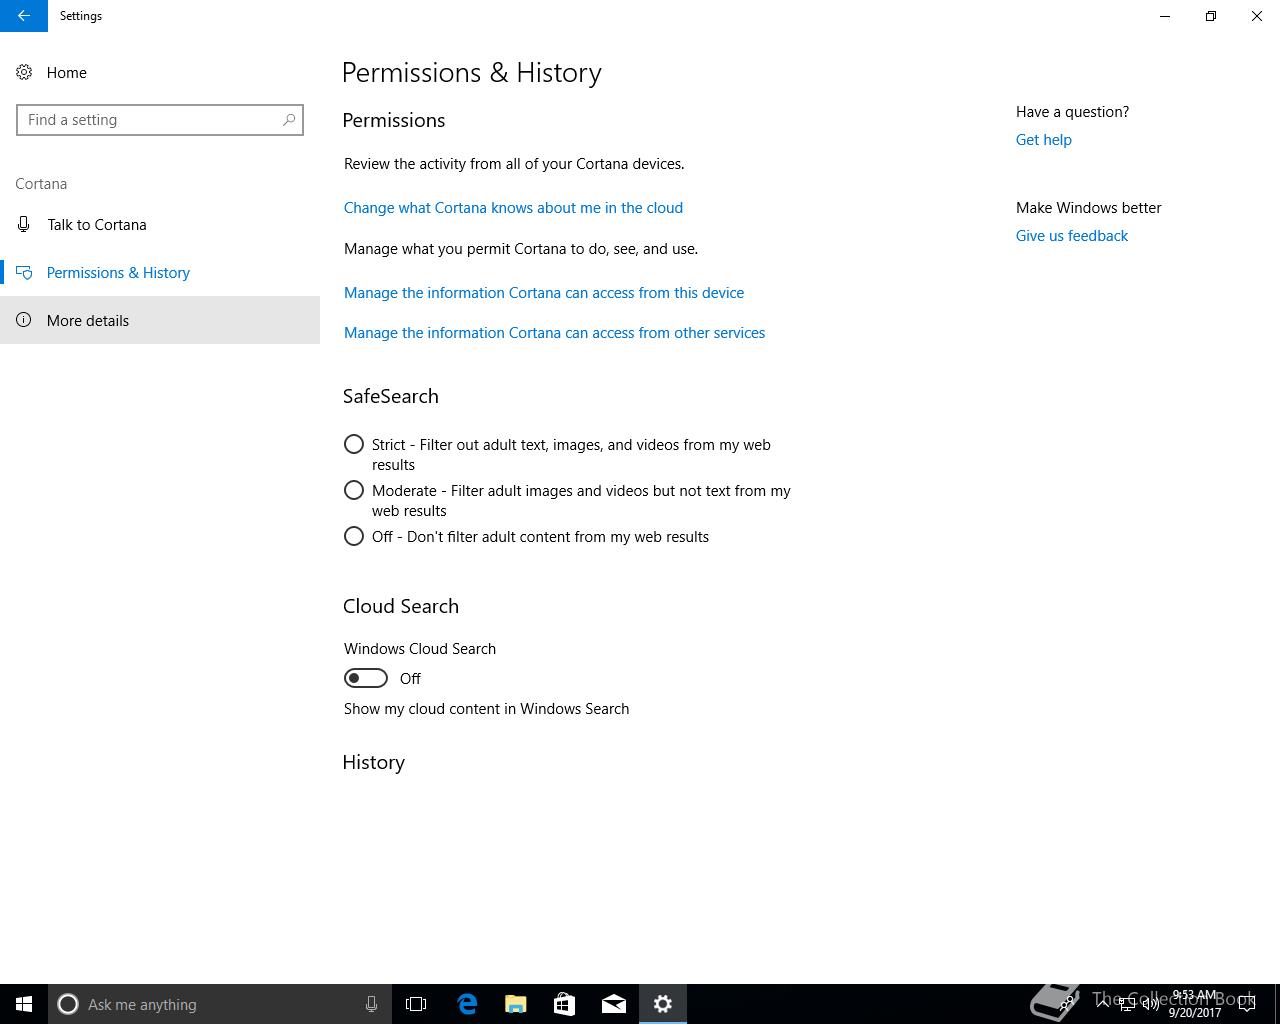Click the volume speaker icon in the system tray

tap(1151, 1004)
